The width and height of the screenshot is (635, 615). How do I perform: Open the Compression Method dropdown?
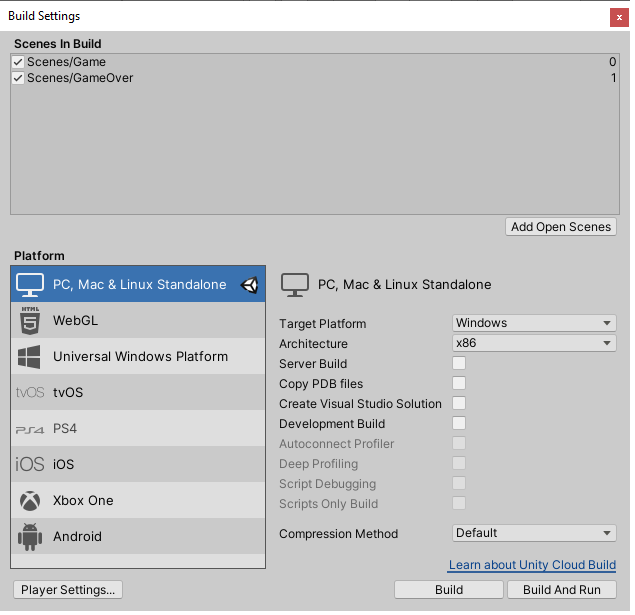point(533,533)
